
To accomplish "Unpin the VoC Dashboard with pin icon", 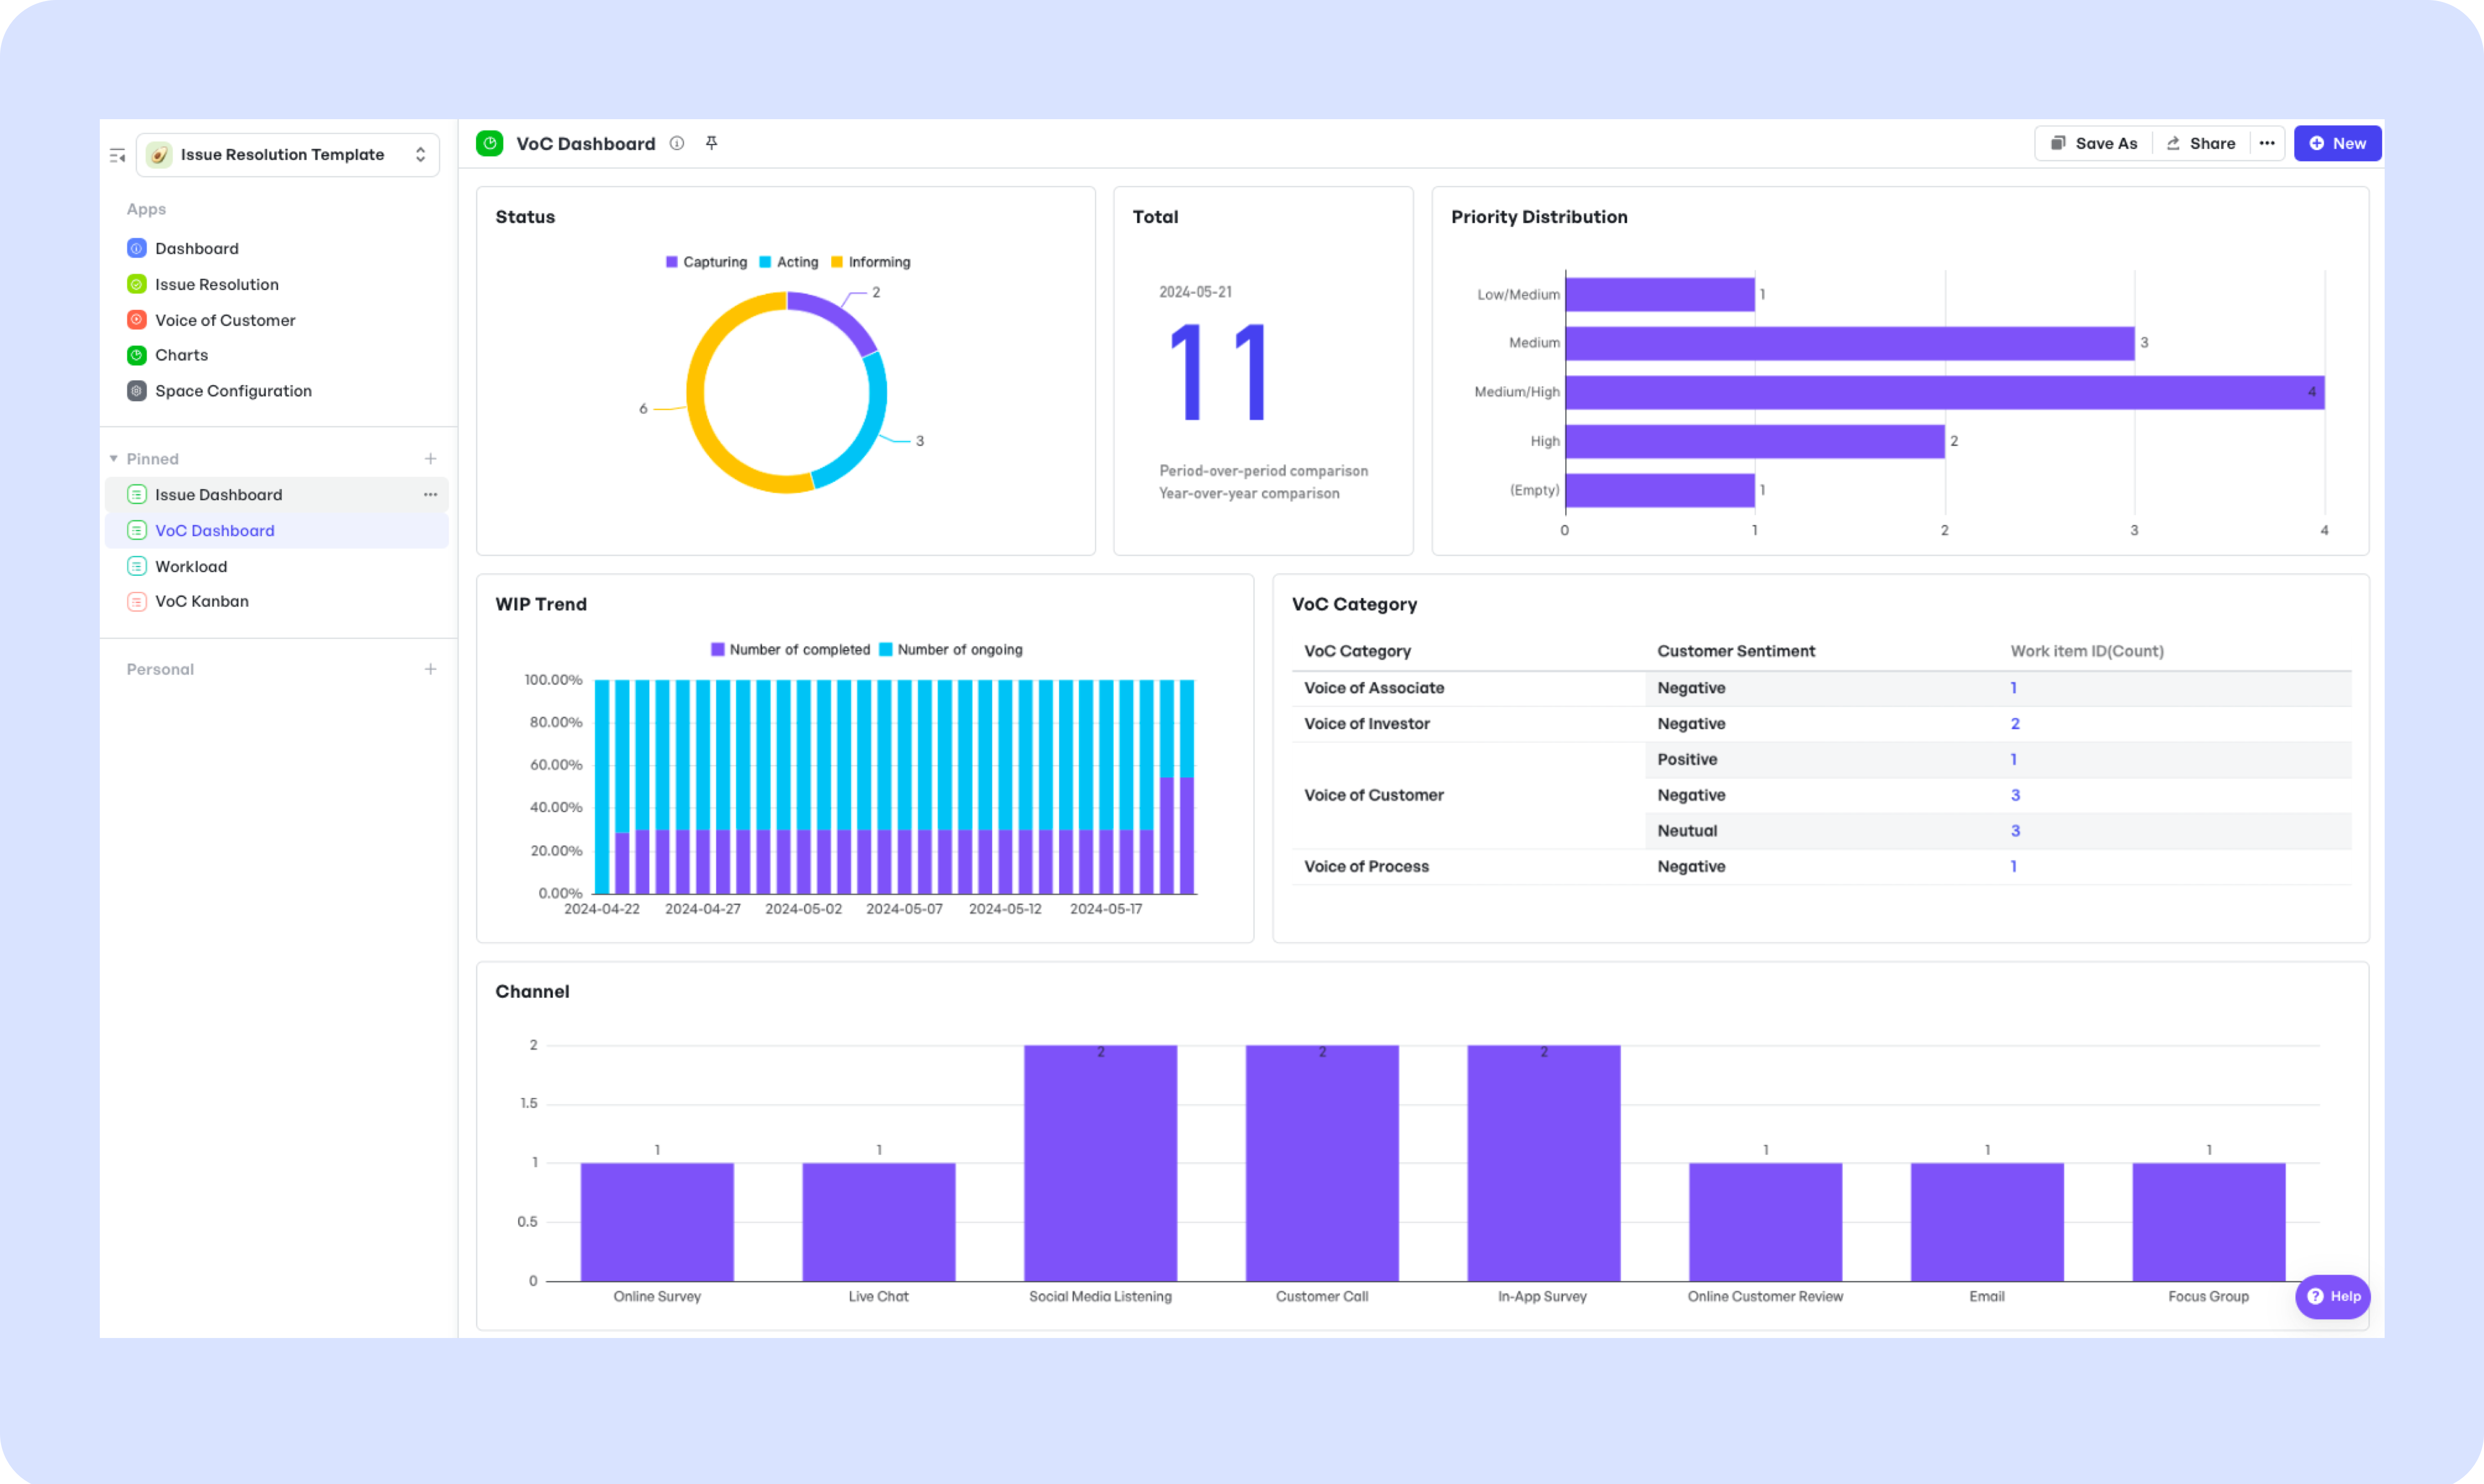I will coord(711,144).
